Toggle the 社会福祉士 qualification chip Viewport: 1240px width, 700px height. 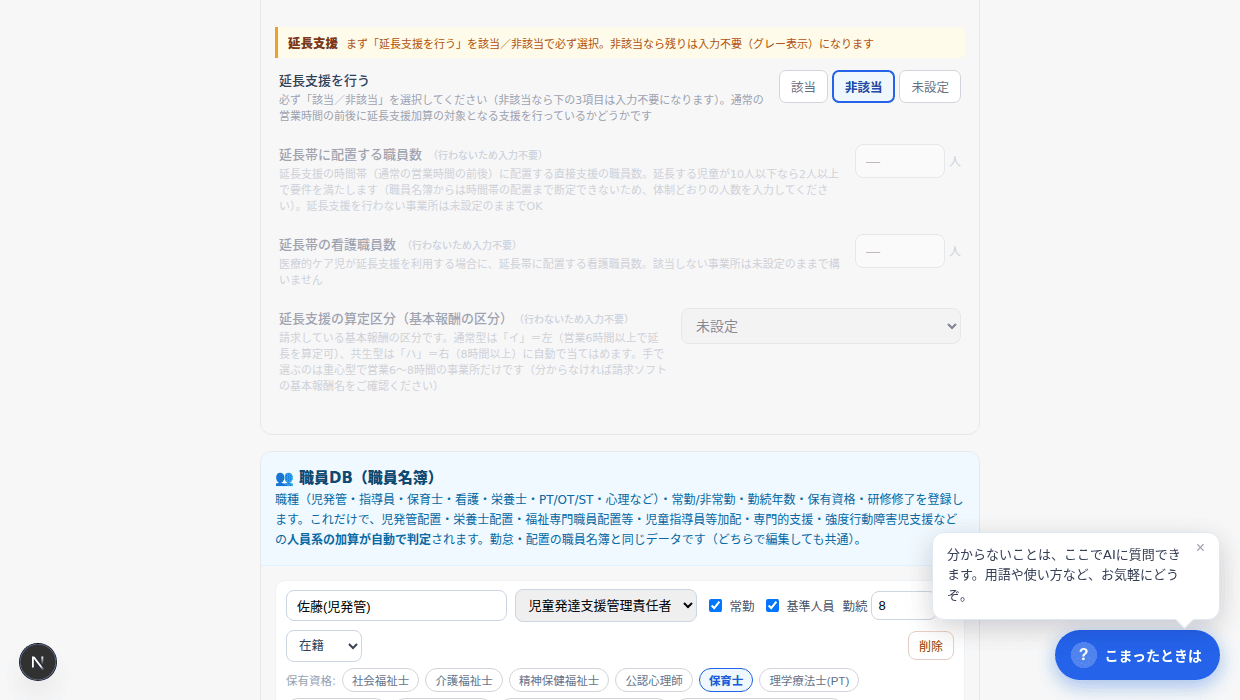(381, 681)
